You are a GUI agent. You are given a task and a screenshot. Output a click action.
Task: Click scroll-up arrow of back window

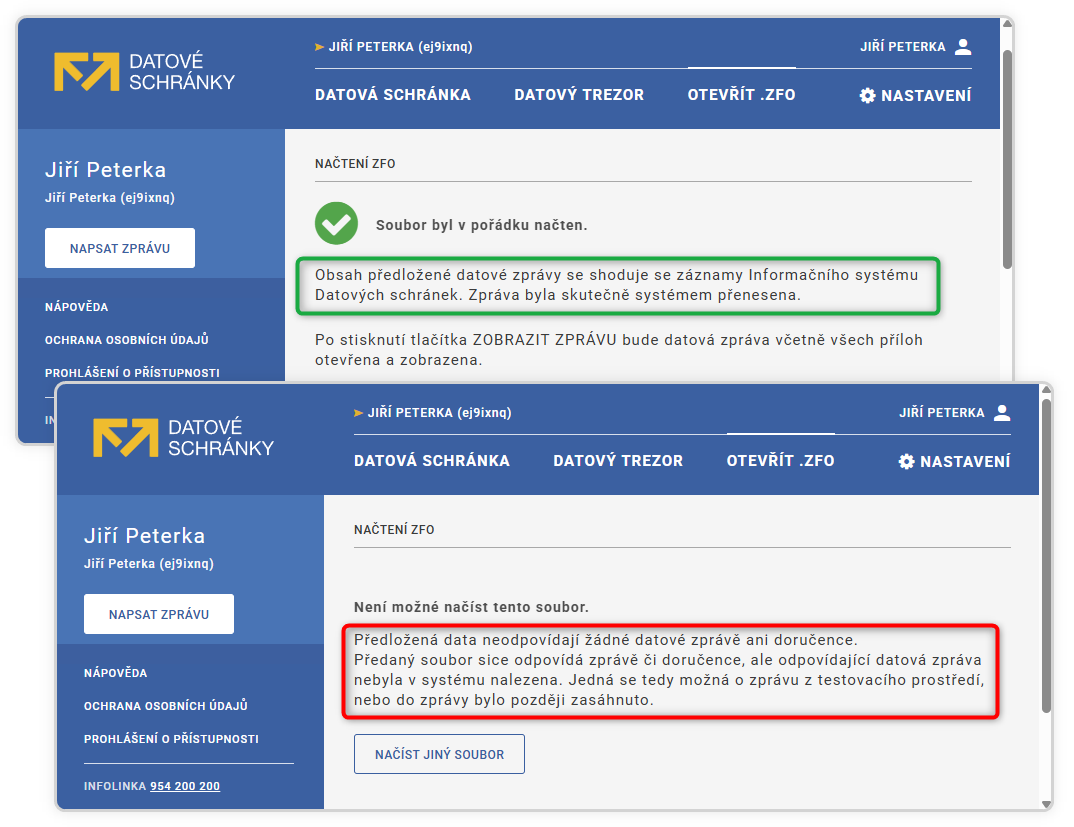1007,24
